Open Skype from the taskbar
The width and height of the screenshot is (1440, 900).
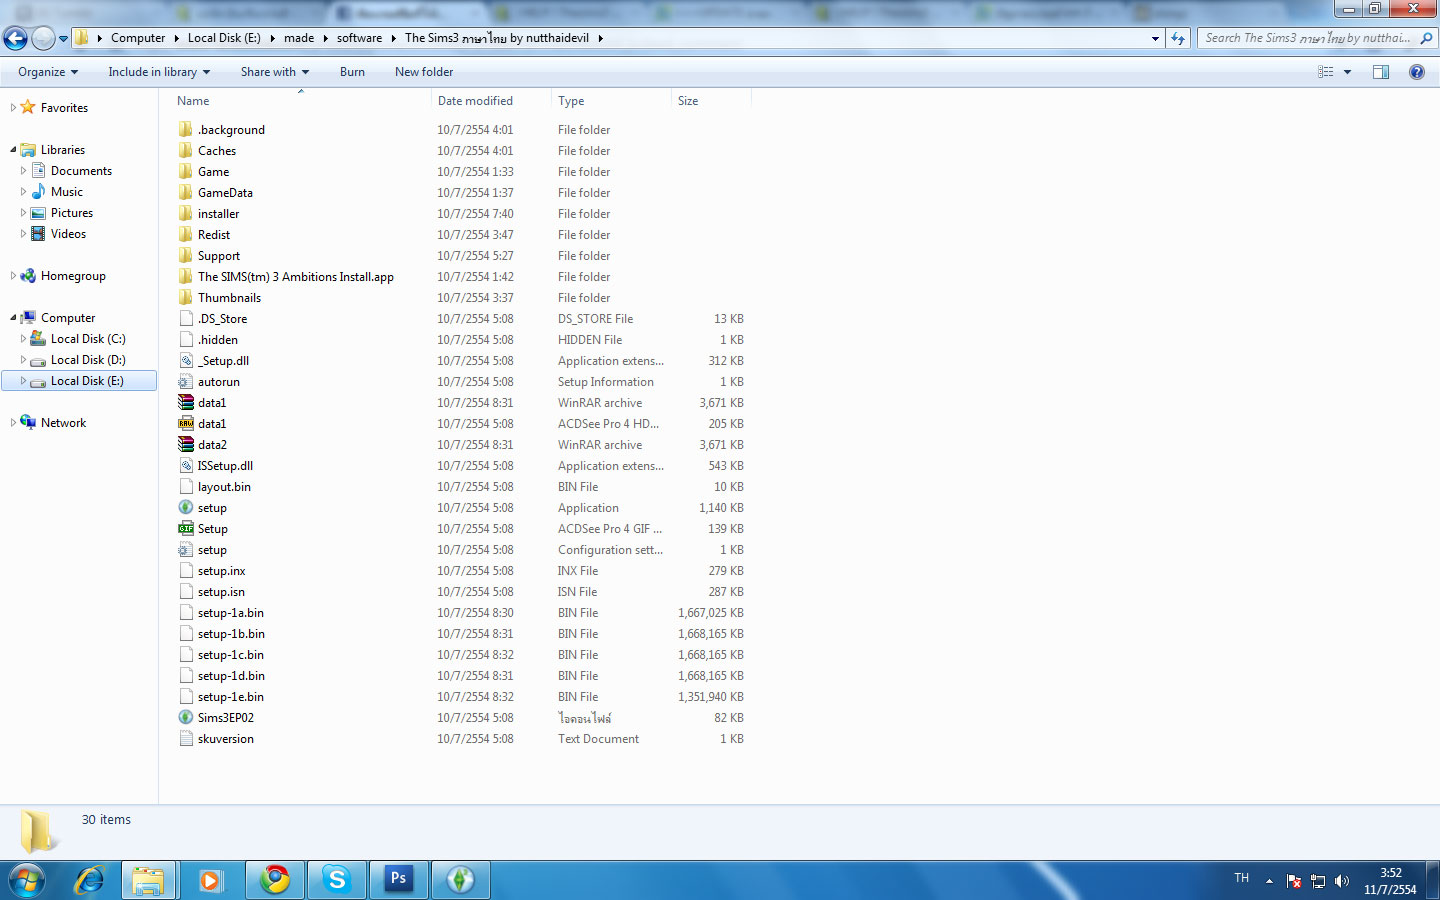pos(337,880)
